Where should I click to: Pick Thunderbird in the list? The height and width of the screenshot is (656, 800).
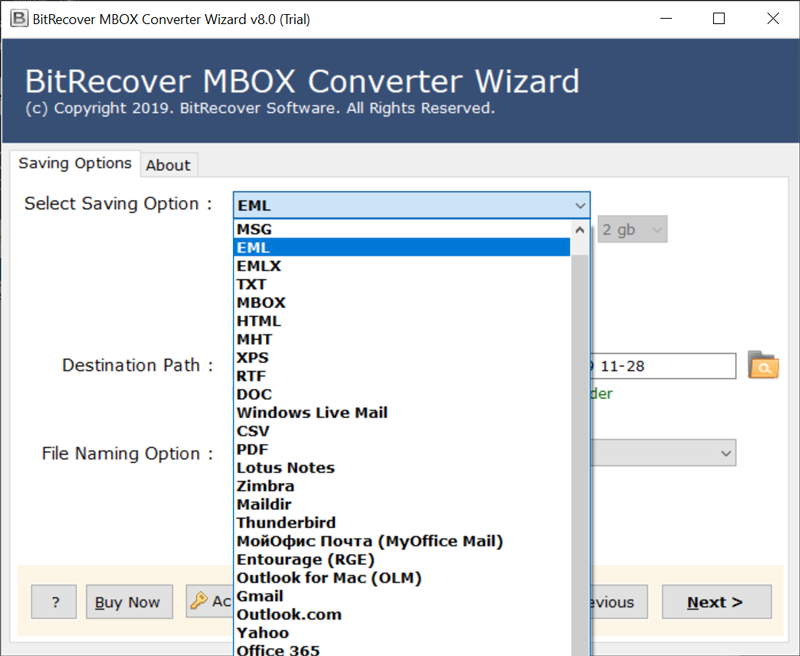[x=402, y=523]
